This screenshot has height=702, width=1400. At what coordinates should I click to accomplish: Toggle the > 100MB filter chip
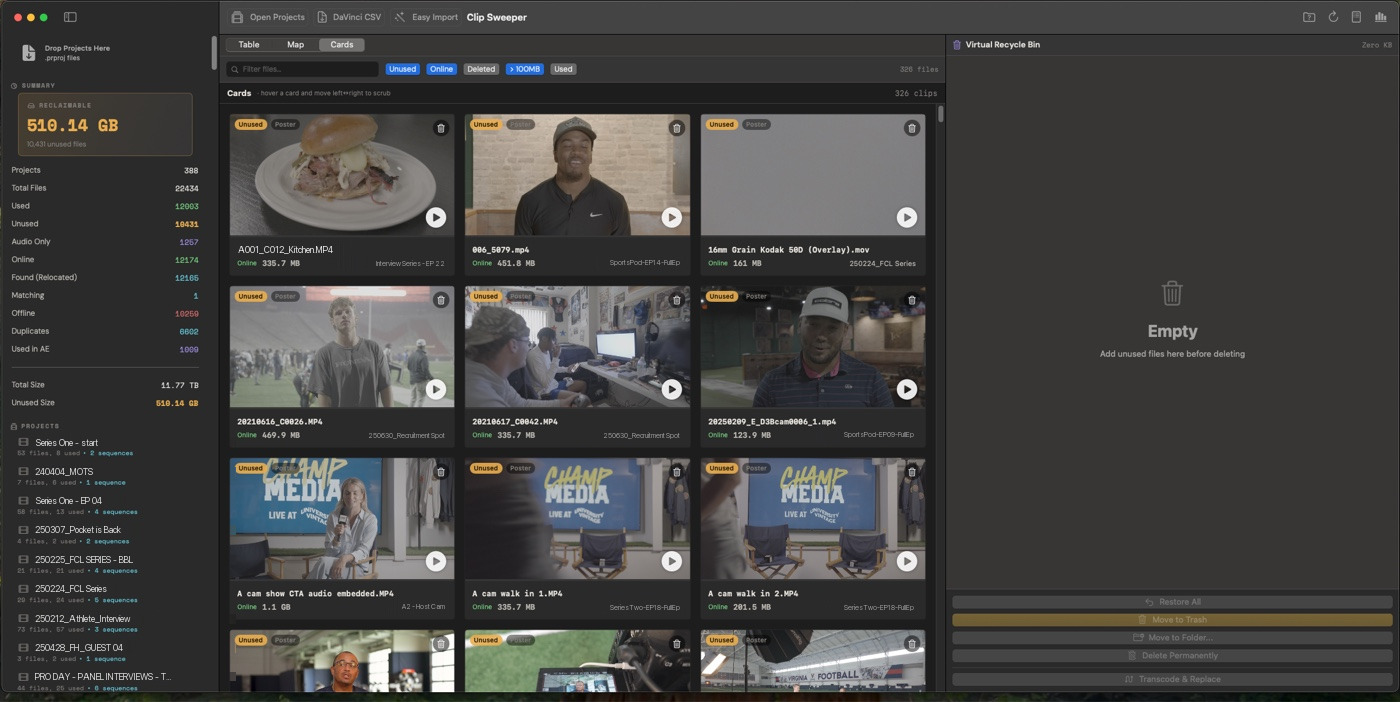pos(524,69)
